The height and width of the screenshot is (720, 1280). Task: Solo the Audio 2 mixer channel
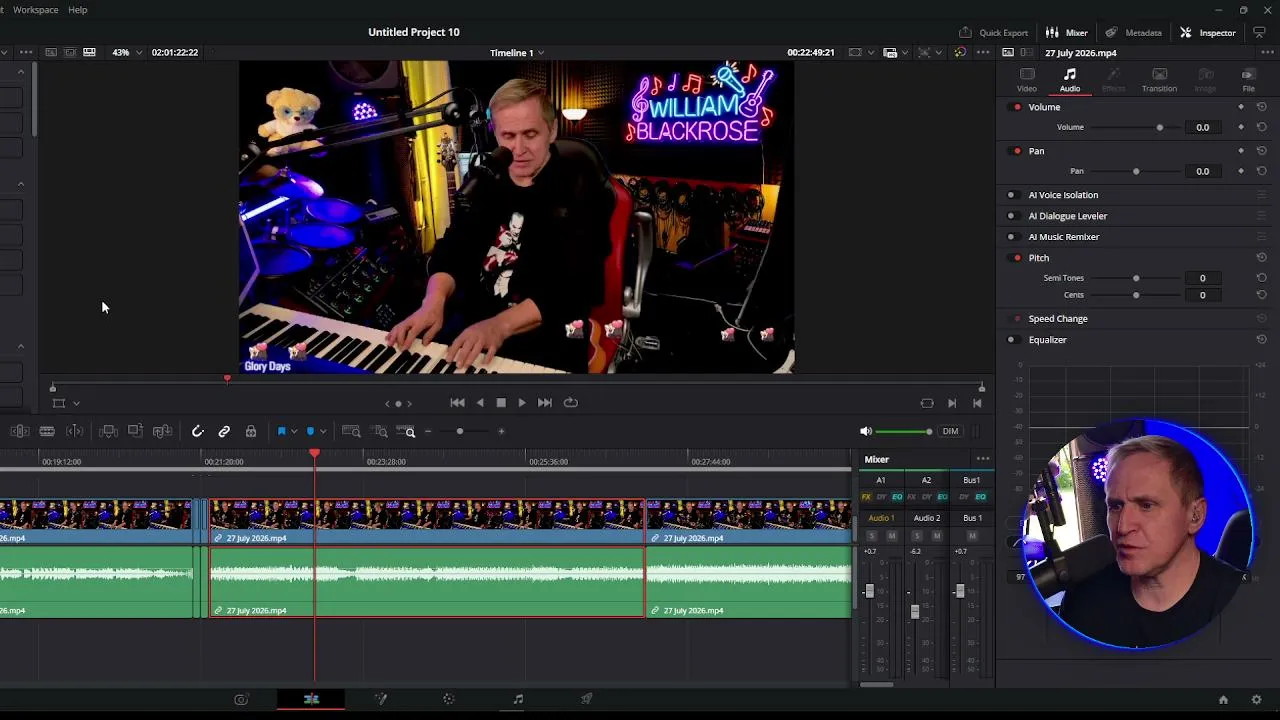[x=917, y=536]
